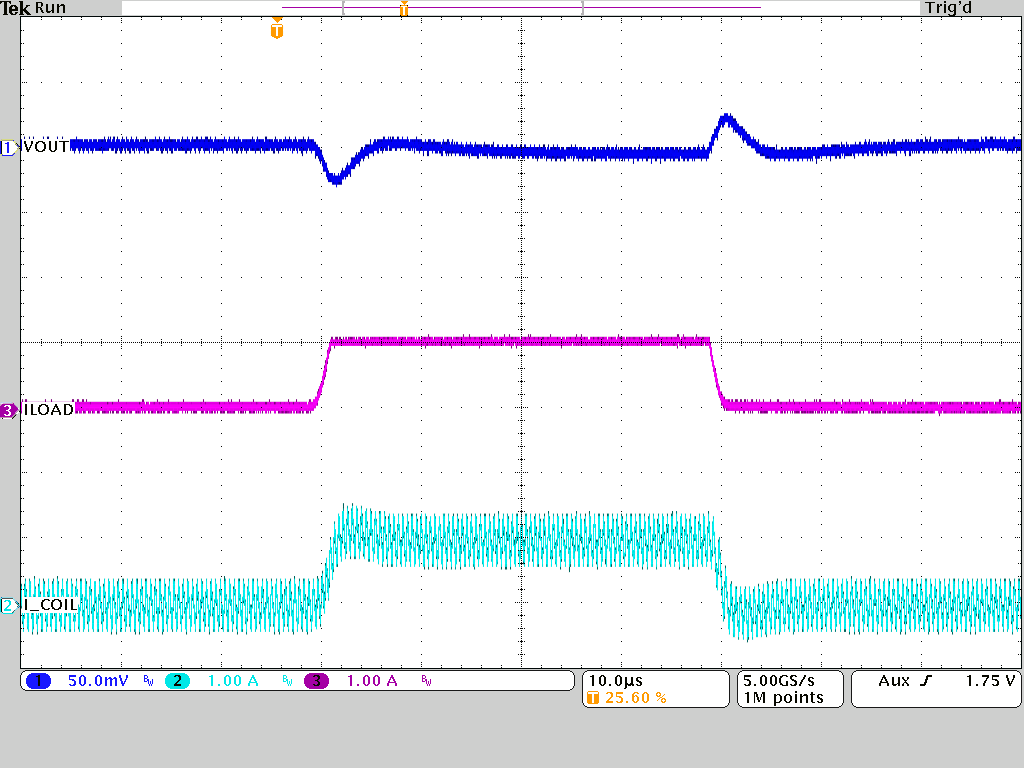Click the Trig'd trigger status indicator

(947, 8)
